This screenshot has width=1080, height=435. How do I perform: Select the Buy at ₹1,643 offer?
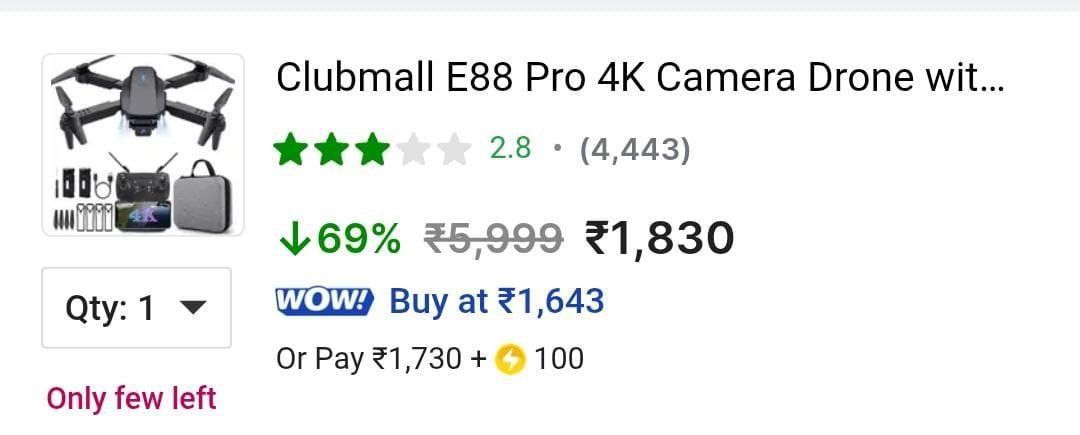click(497, 301)
